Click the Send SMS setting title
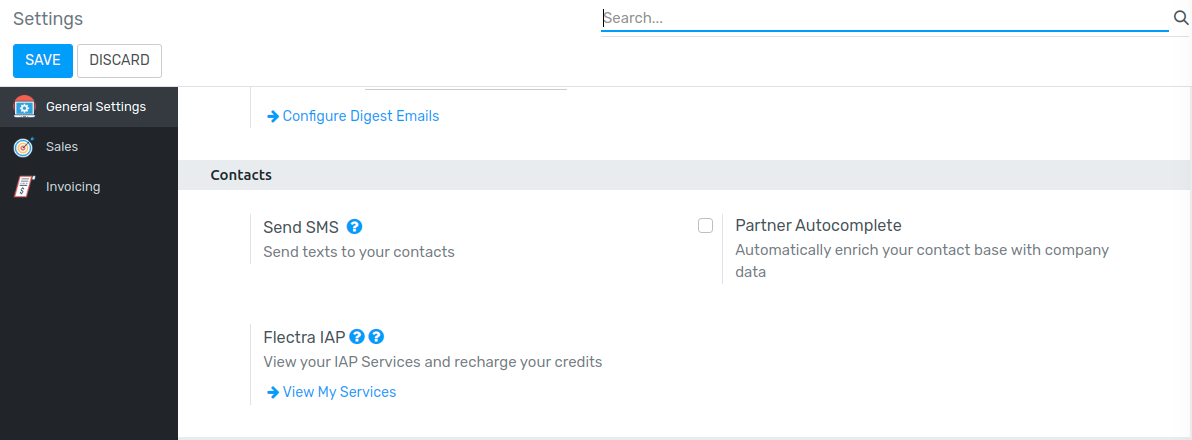This screenshot has height=440, width=1192. (301, 226)
